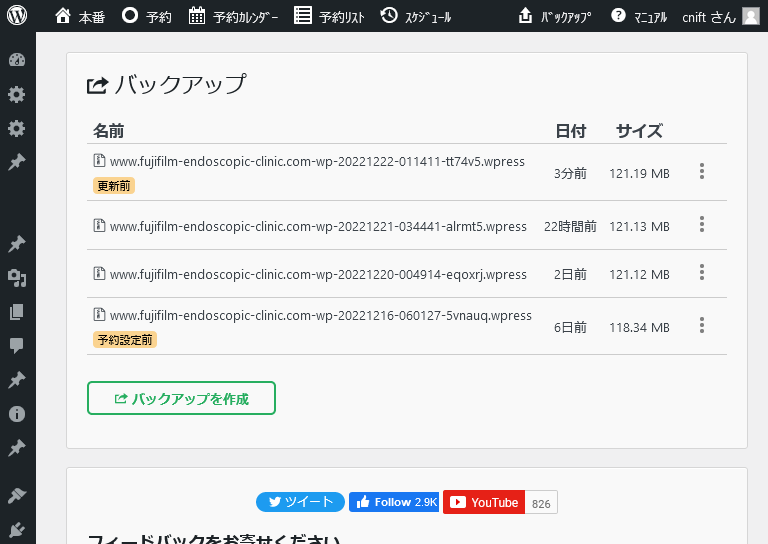
Task: Open the cnift さん user account menu
Action: tap(720, 16)
